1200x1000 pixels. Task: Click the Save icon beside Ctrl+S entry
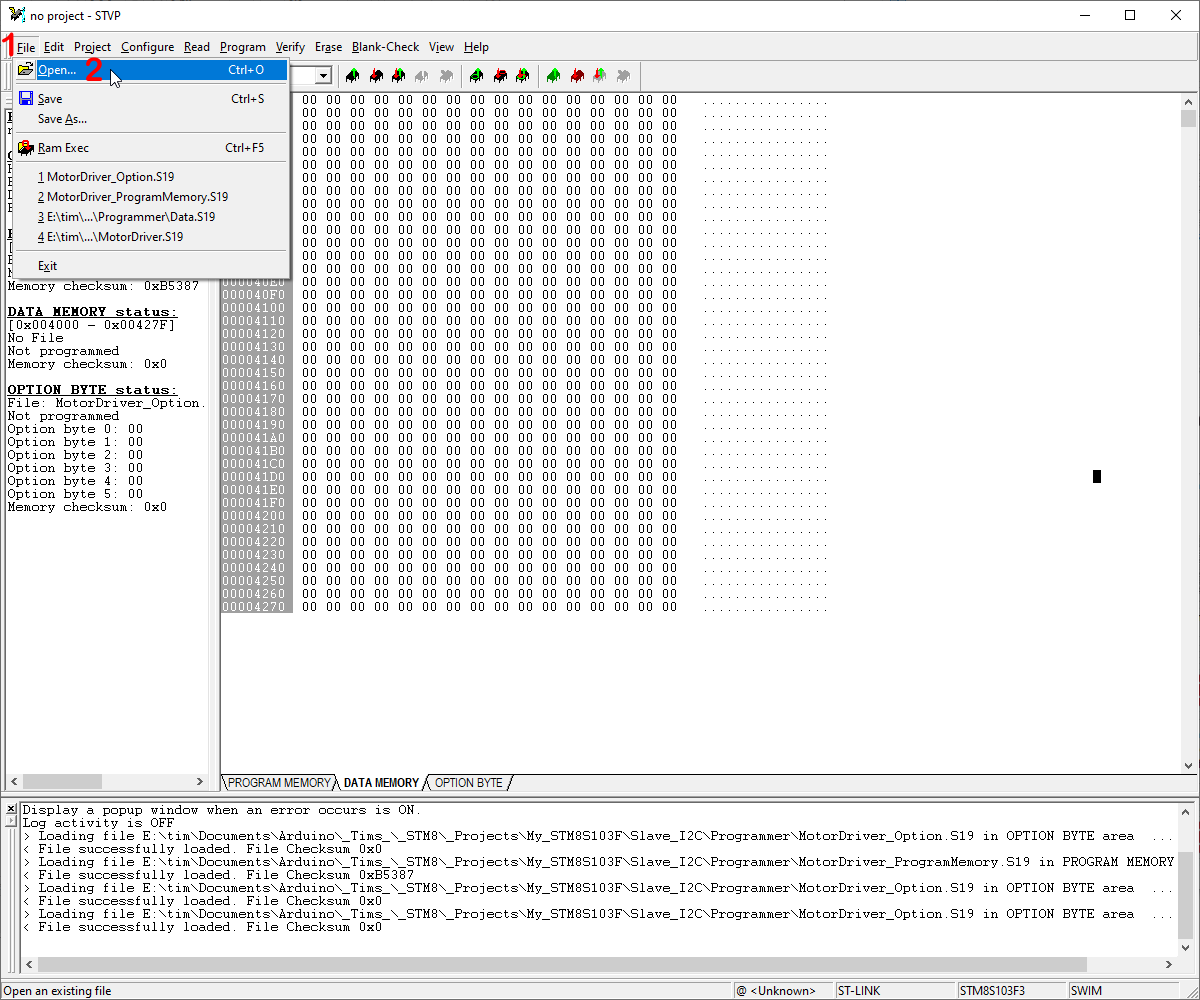(25, 98)
